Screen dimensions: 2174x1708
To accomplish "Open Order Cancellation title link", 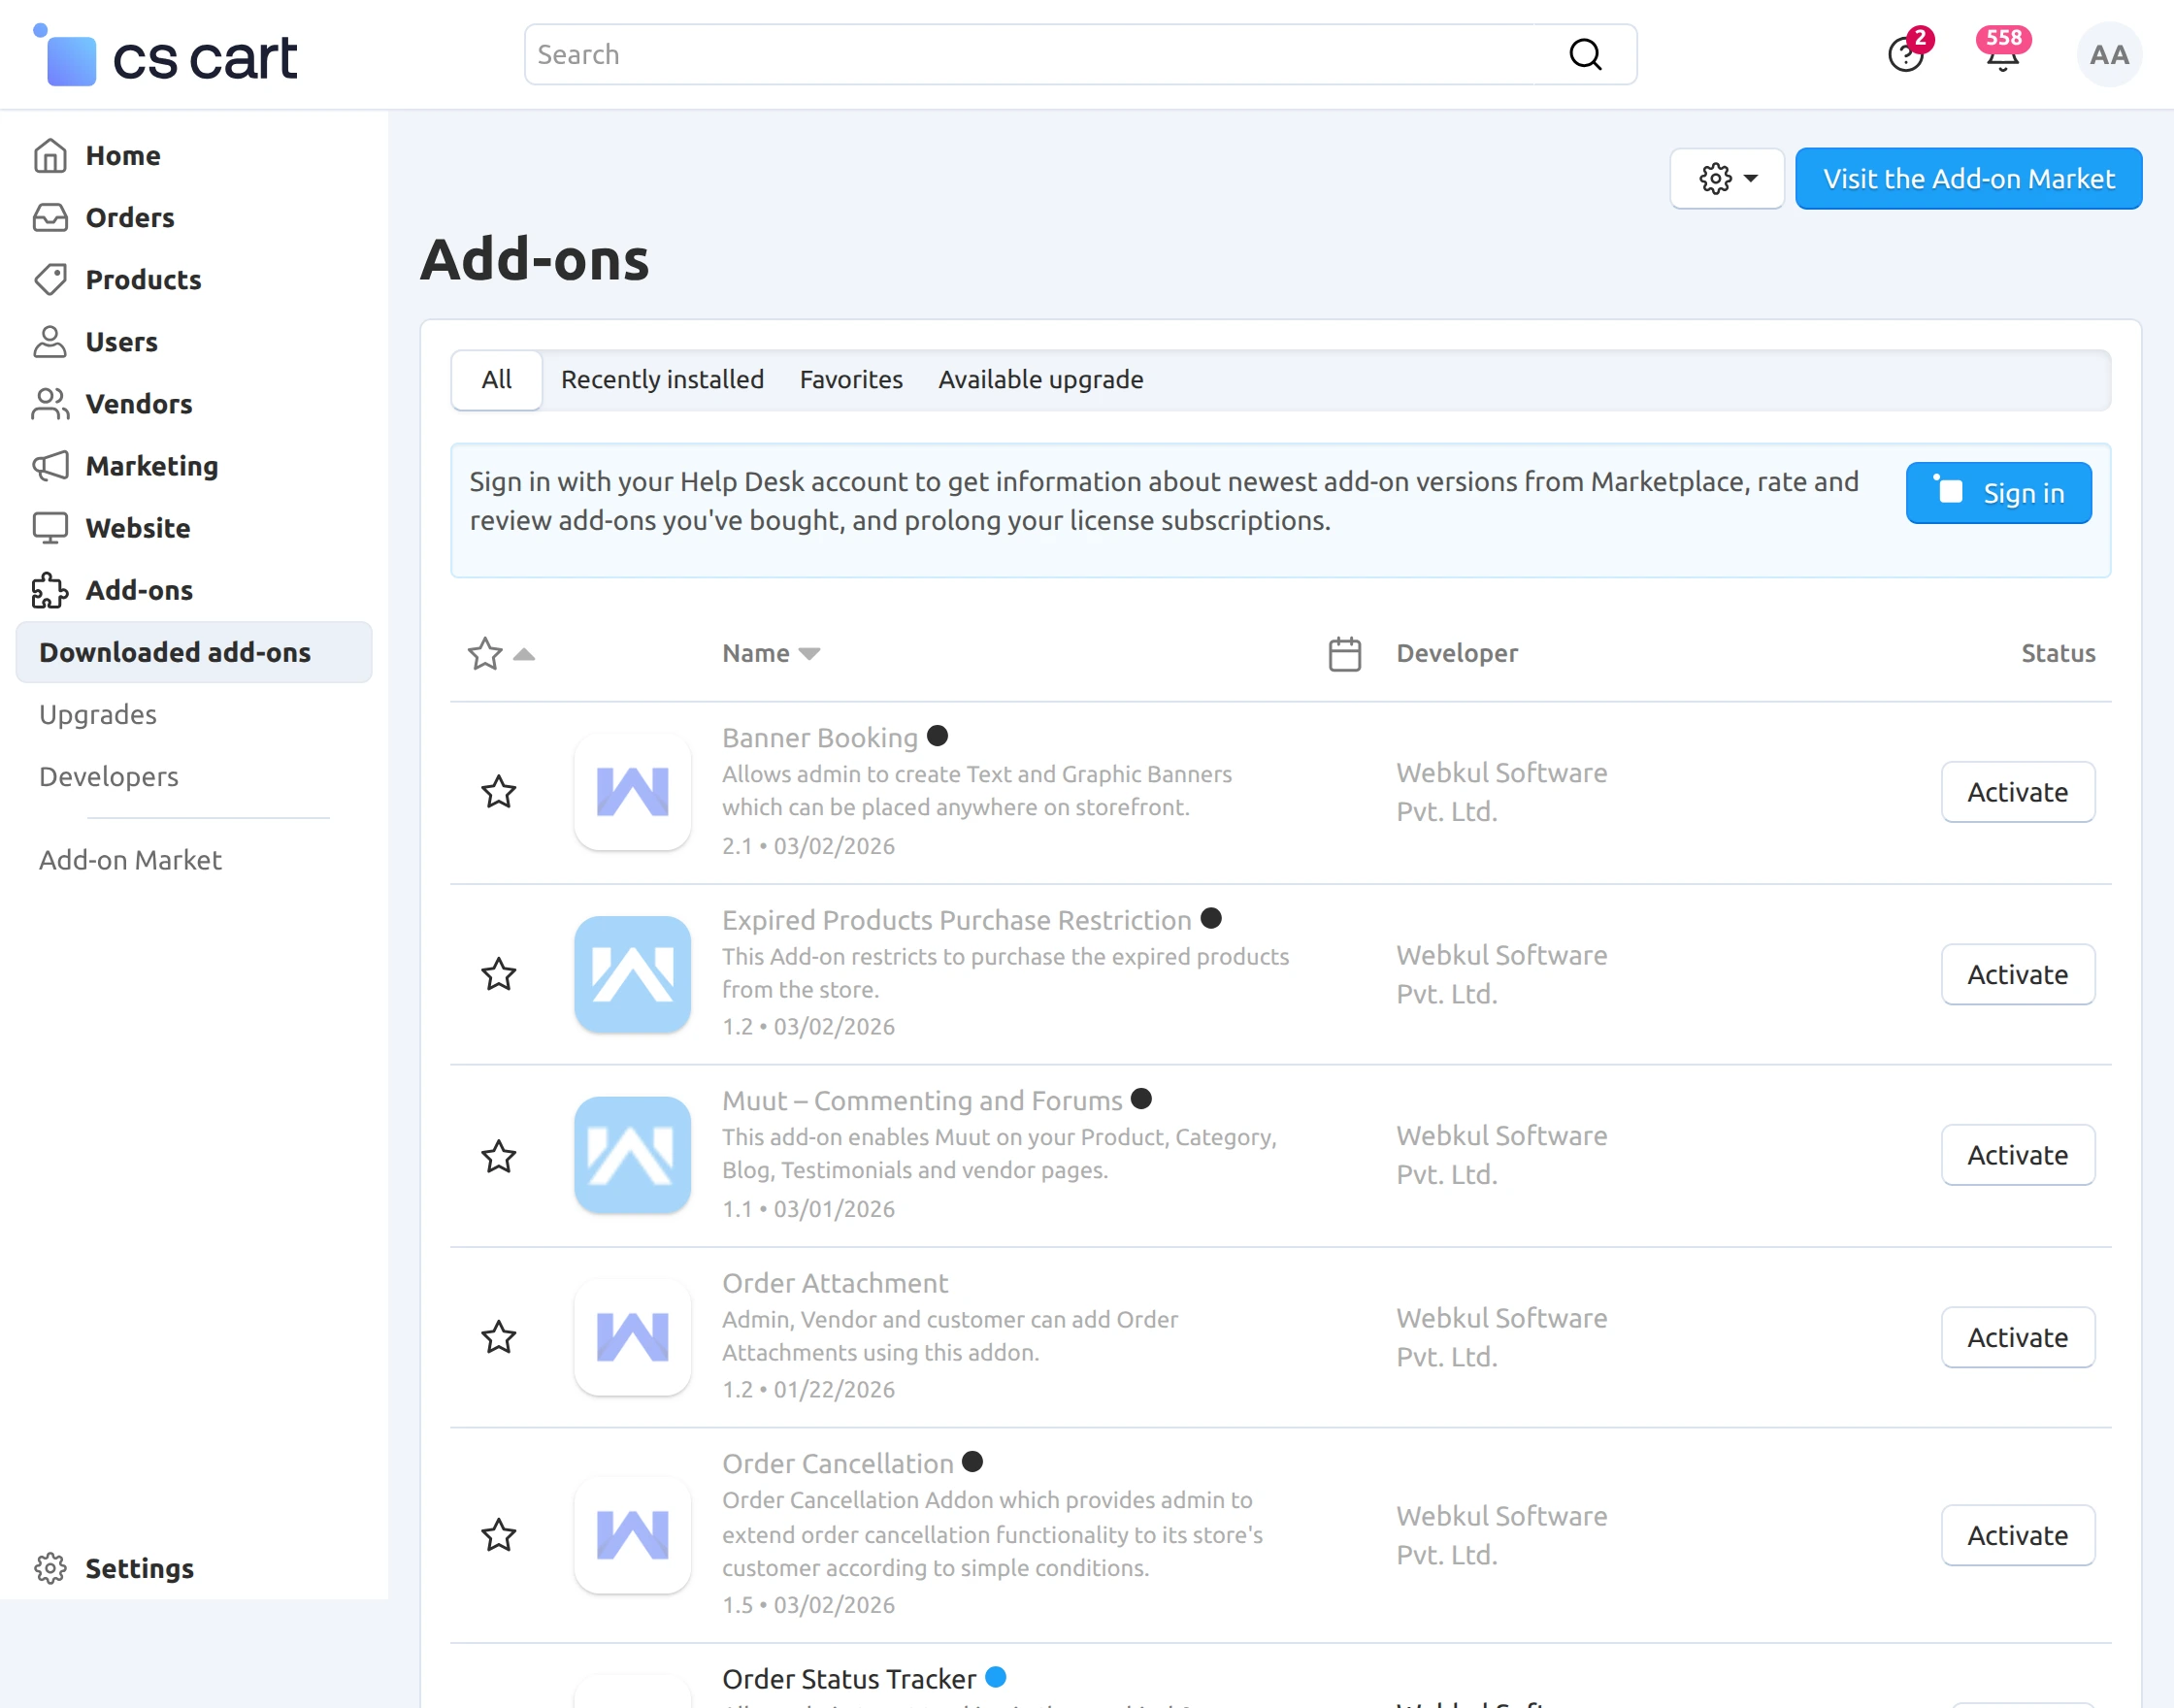I will point(838,1464).
